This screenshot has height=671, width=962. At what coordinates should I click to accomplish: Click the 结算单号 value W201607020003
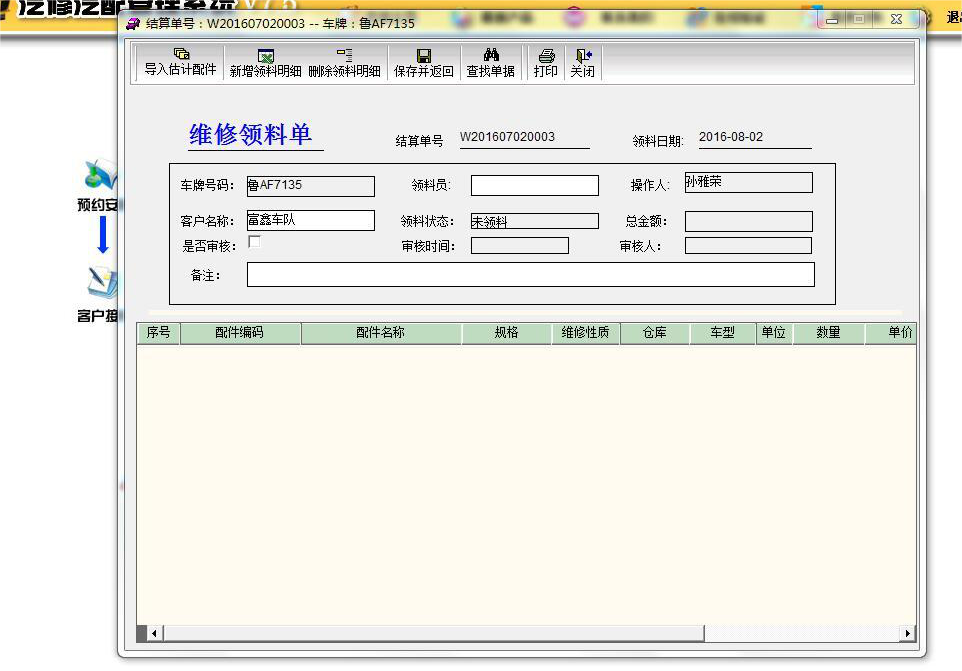point(507,137)
